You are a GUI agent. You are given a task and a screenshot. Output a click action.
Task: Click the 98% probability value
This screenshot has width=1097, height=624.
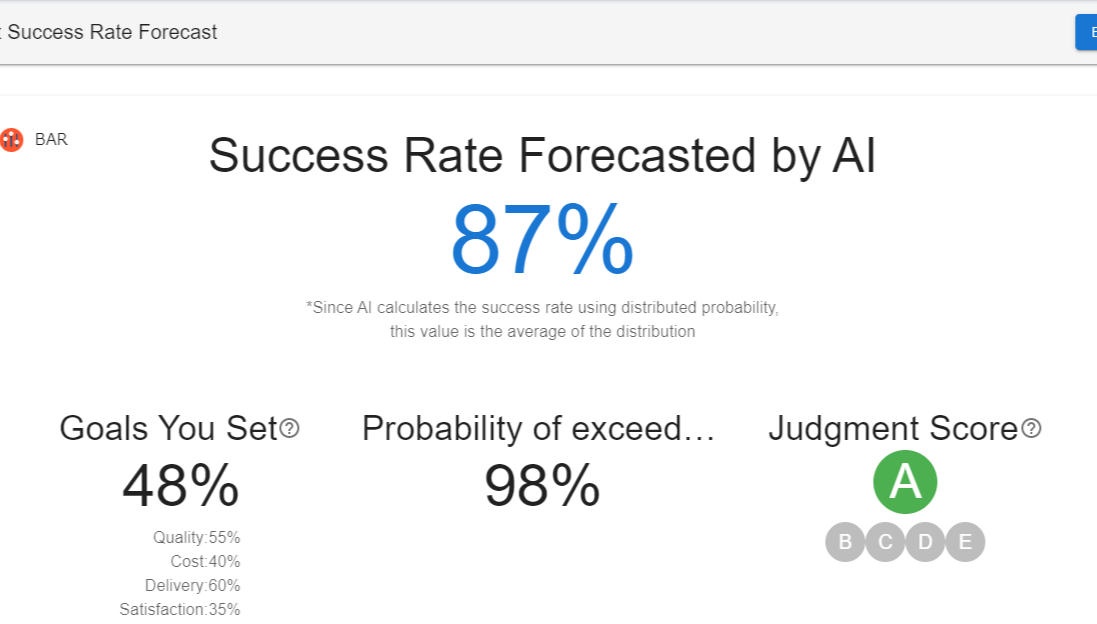(x=542, y=486)
